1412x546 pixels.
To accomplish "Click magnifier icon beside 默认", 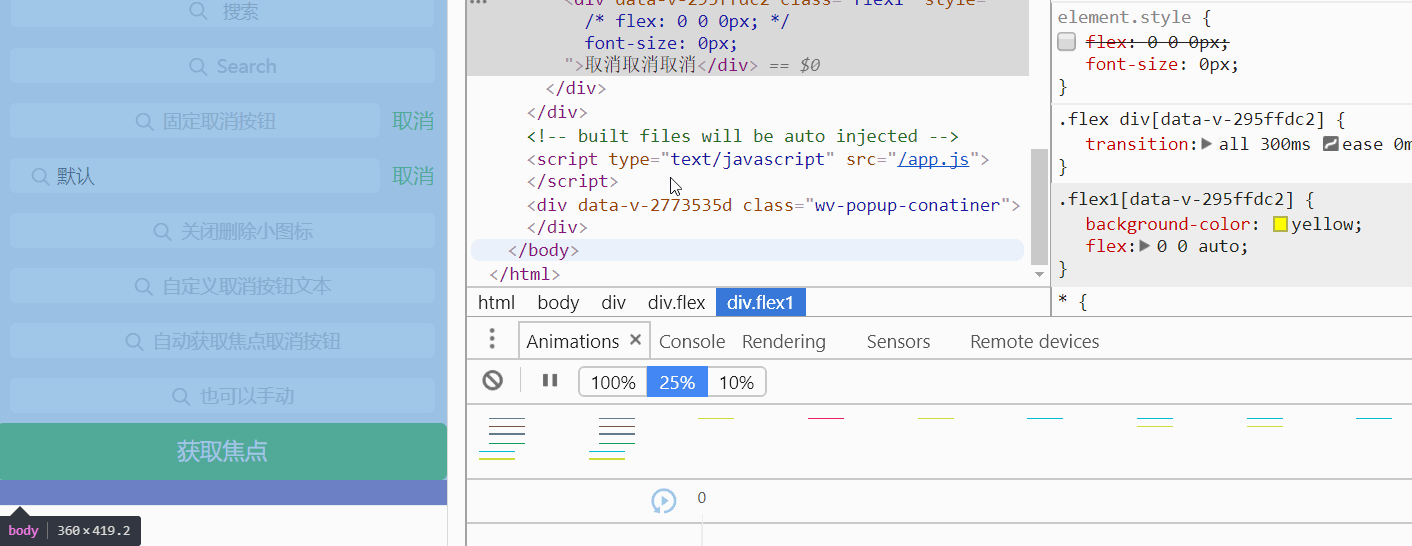I will (x=40, y=176).
